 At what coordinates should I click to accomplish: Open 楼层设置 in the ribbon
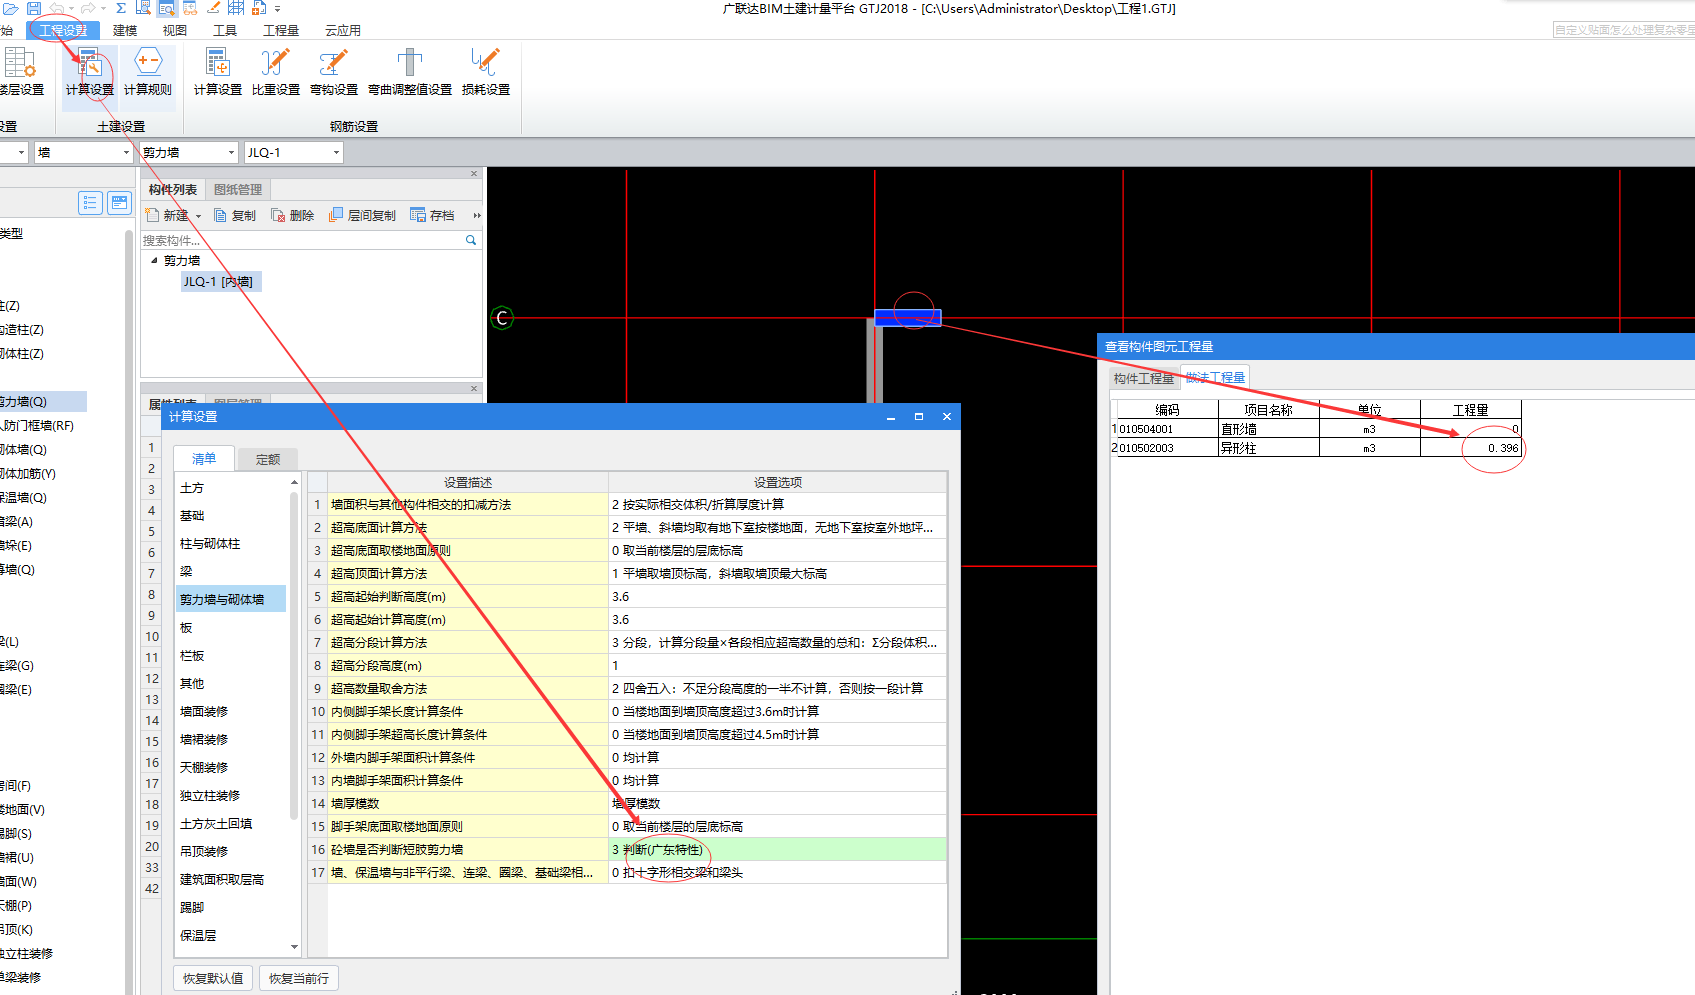[20, 71]
